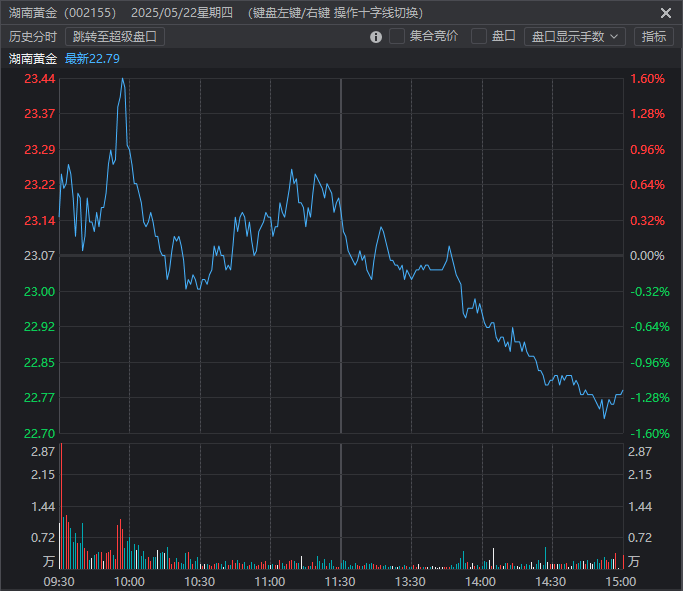The height and width of the screenshot is (591, 683).
Task: Click the 最新22.79 latest price text
Action: coord(92,58)
